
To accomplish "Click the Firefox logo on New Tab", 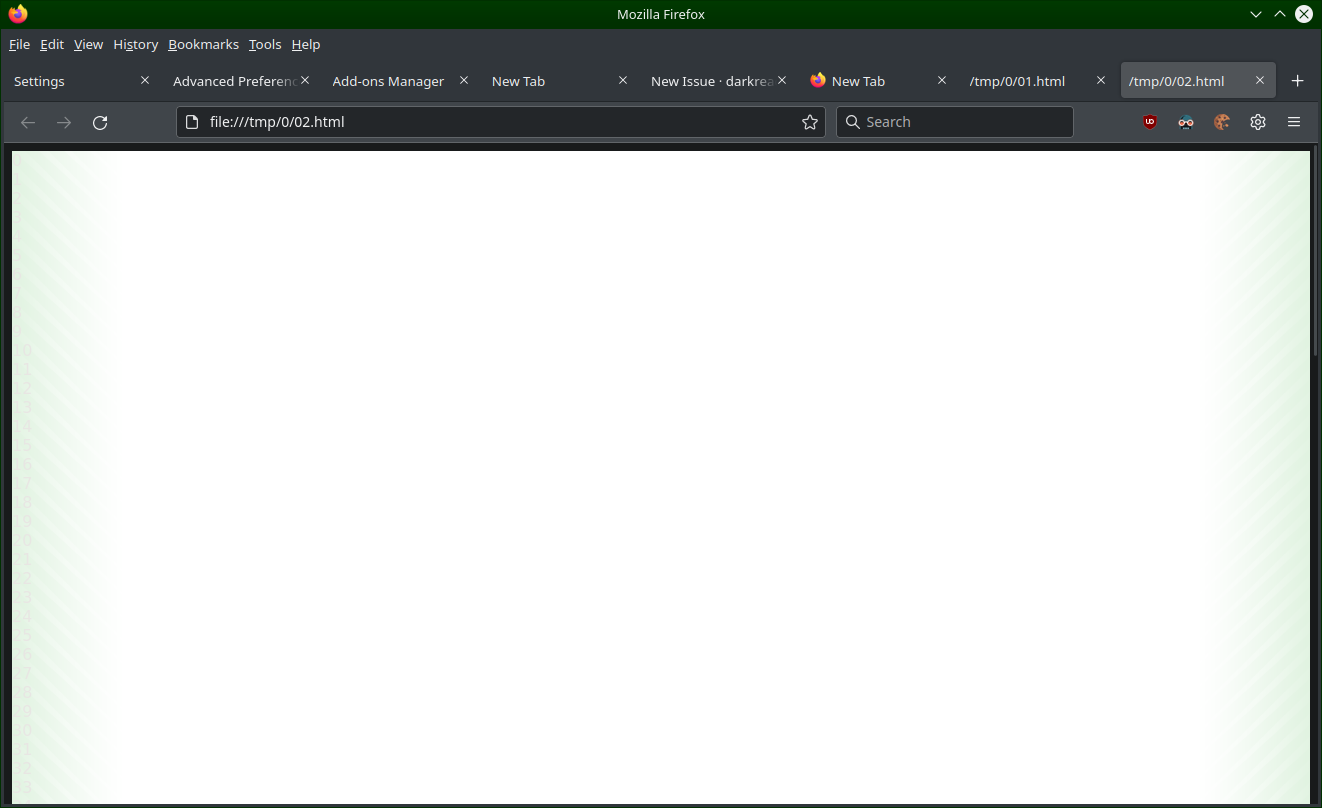I will [818, 80].
